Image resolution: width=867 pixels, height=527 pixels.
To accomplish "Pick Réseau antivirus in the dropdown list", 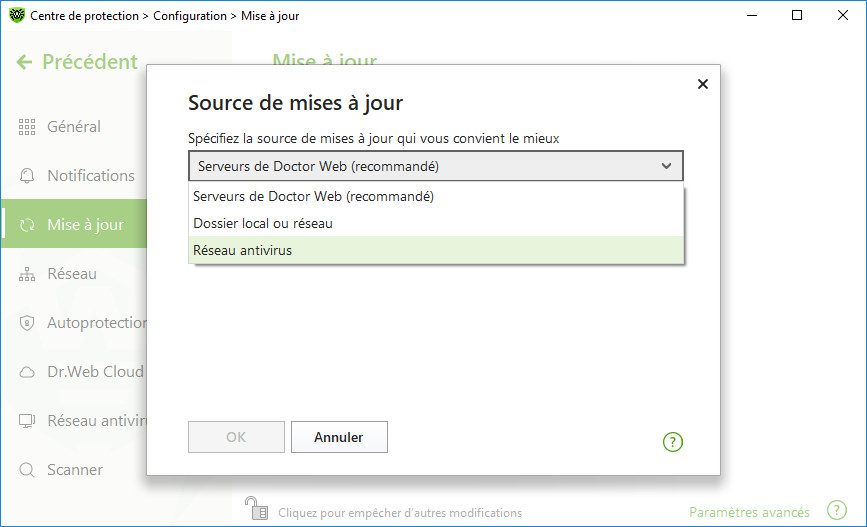I will (x=436, y=251).
